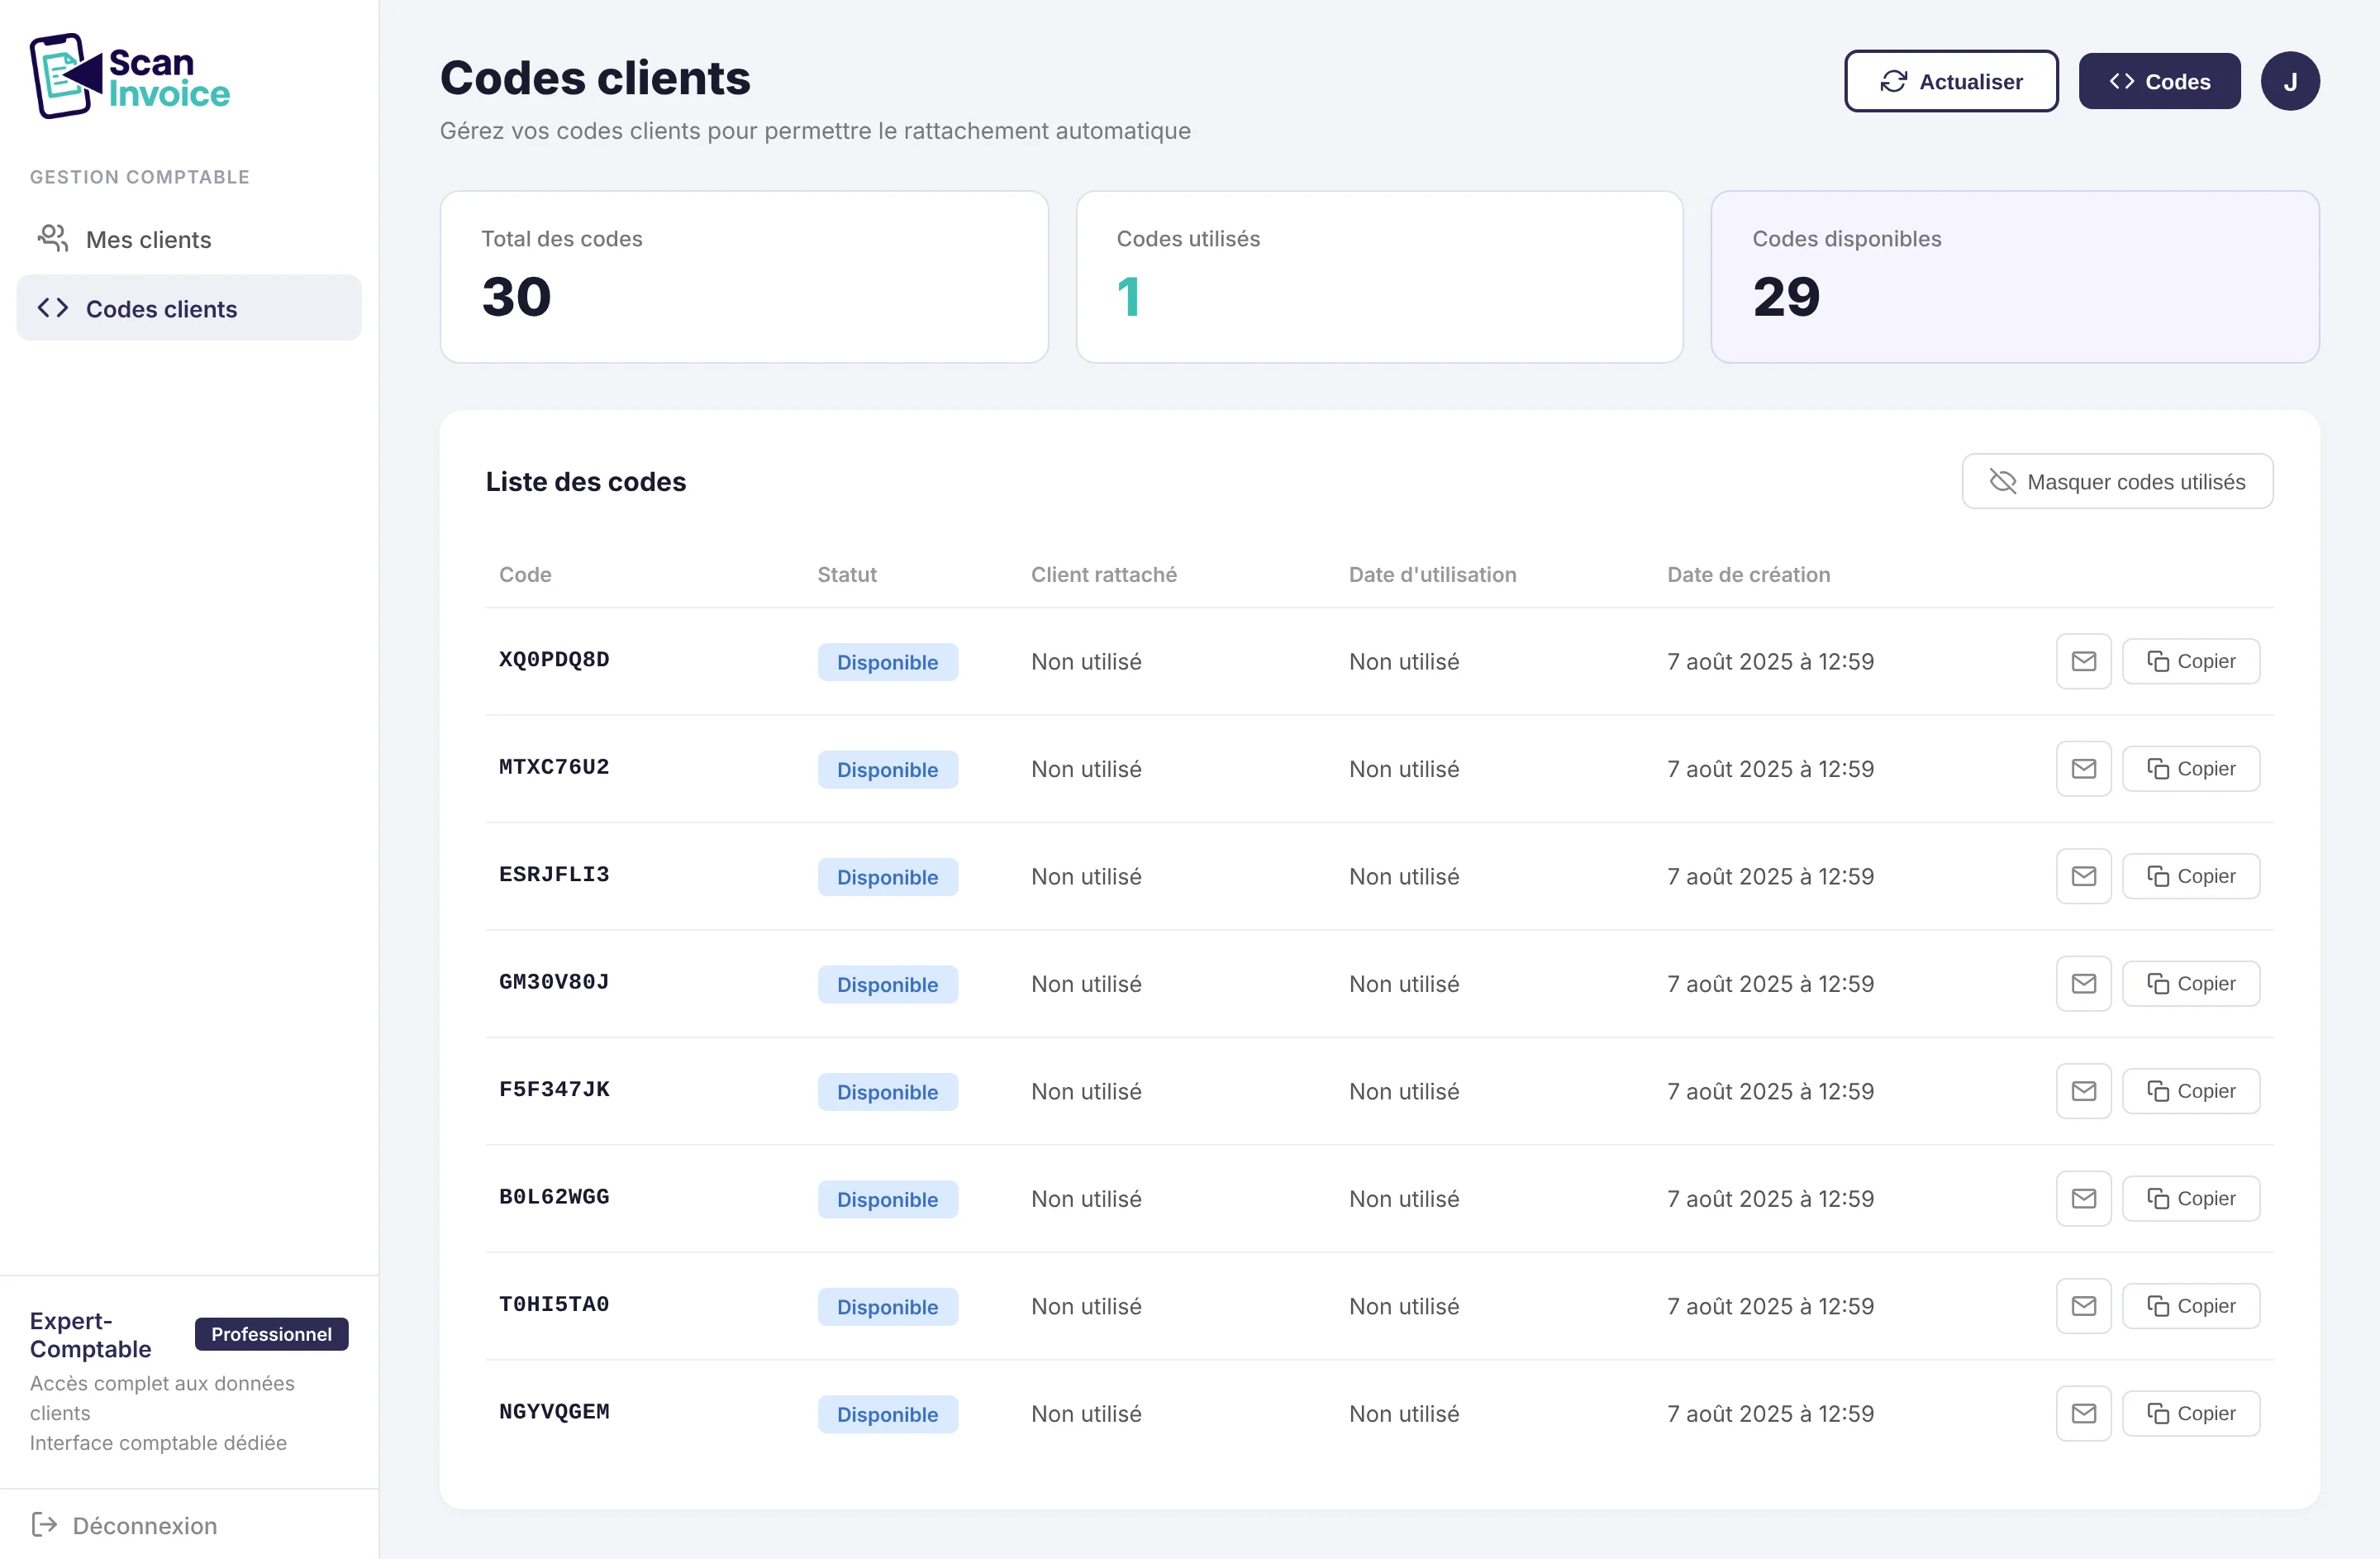Screen dimensions: 2380x1559
Task: Click the Codes utilisés counter card
Action: (1379, 277)
